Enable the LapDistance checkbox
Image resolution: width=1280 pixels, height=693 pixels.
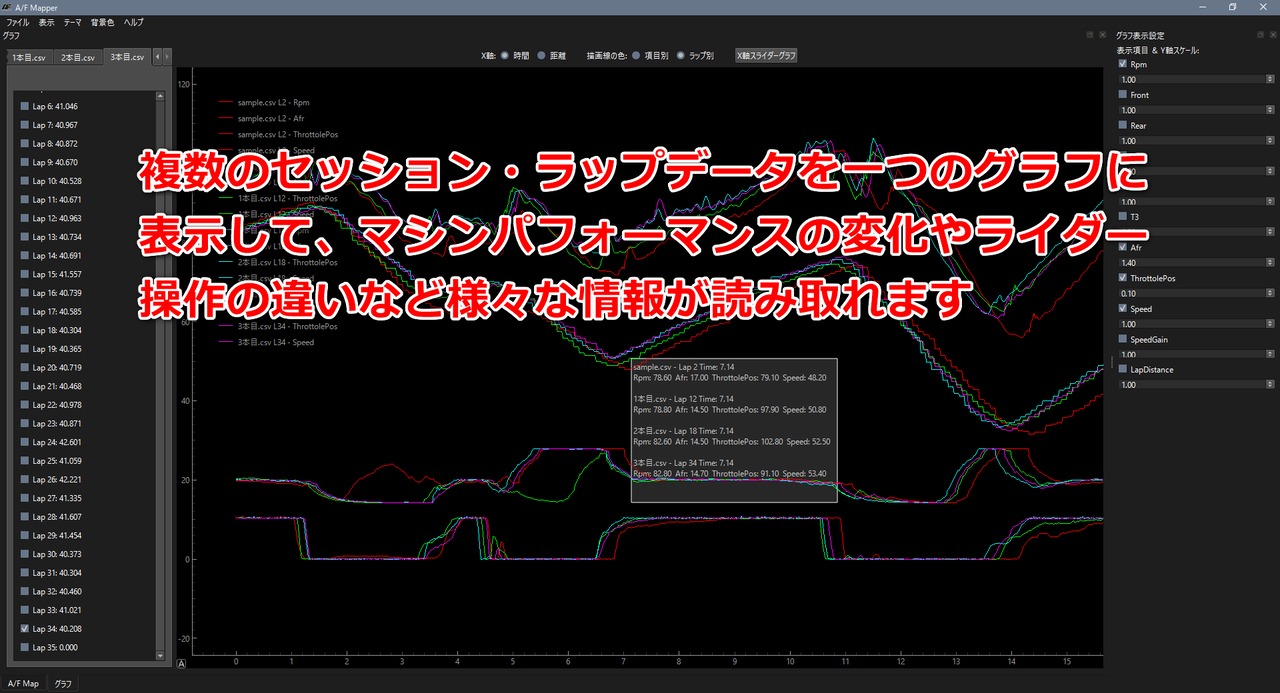(1123, 370)
